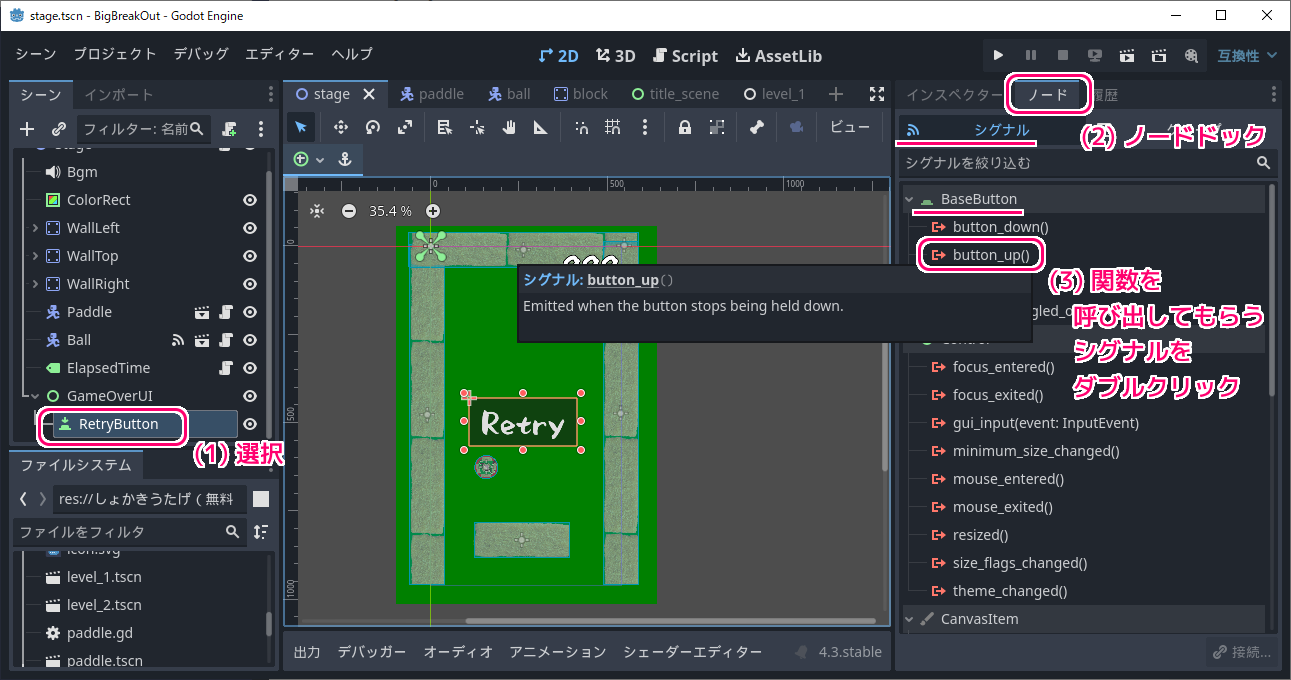Click the group selected nodes icon
Image resolution: width=1291 pixels, height=680 pixels.
[x=717, y=127]
